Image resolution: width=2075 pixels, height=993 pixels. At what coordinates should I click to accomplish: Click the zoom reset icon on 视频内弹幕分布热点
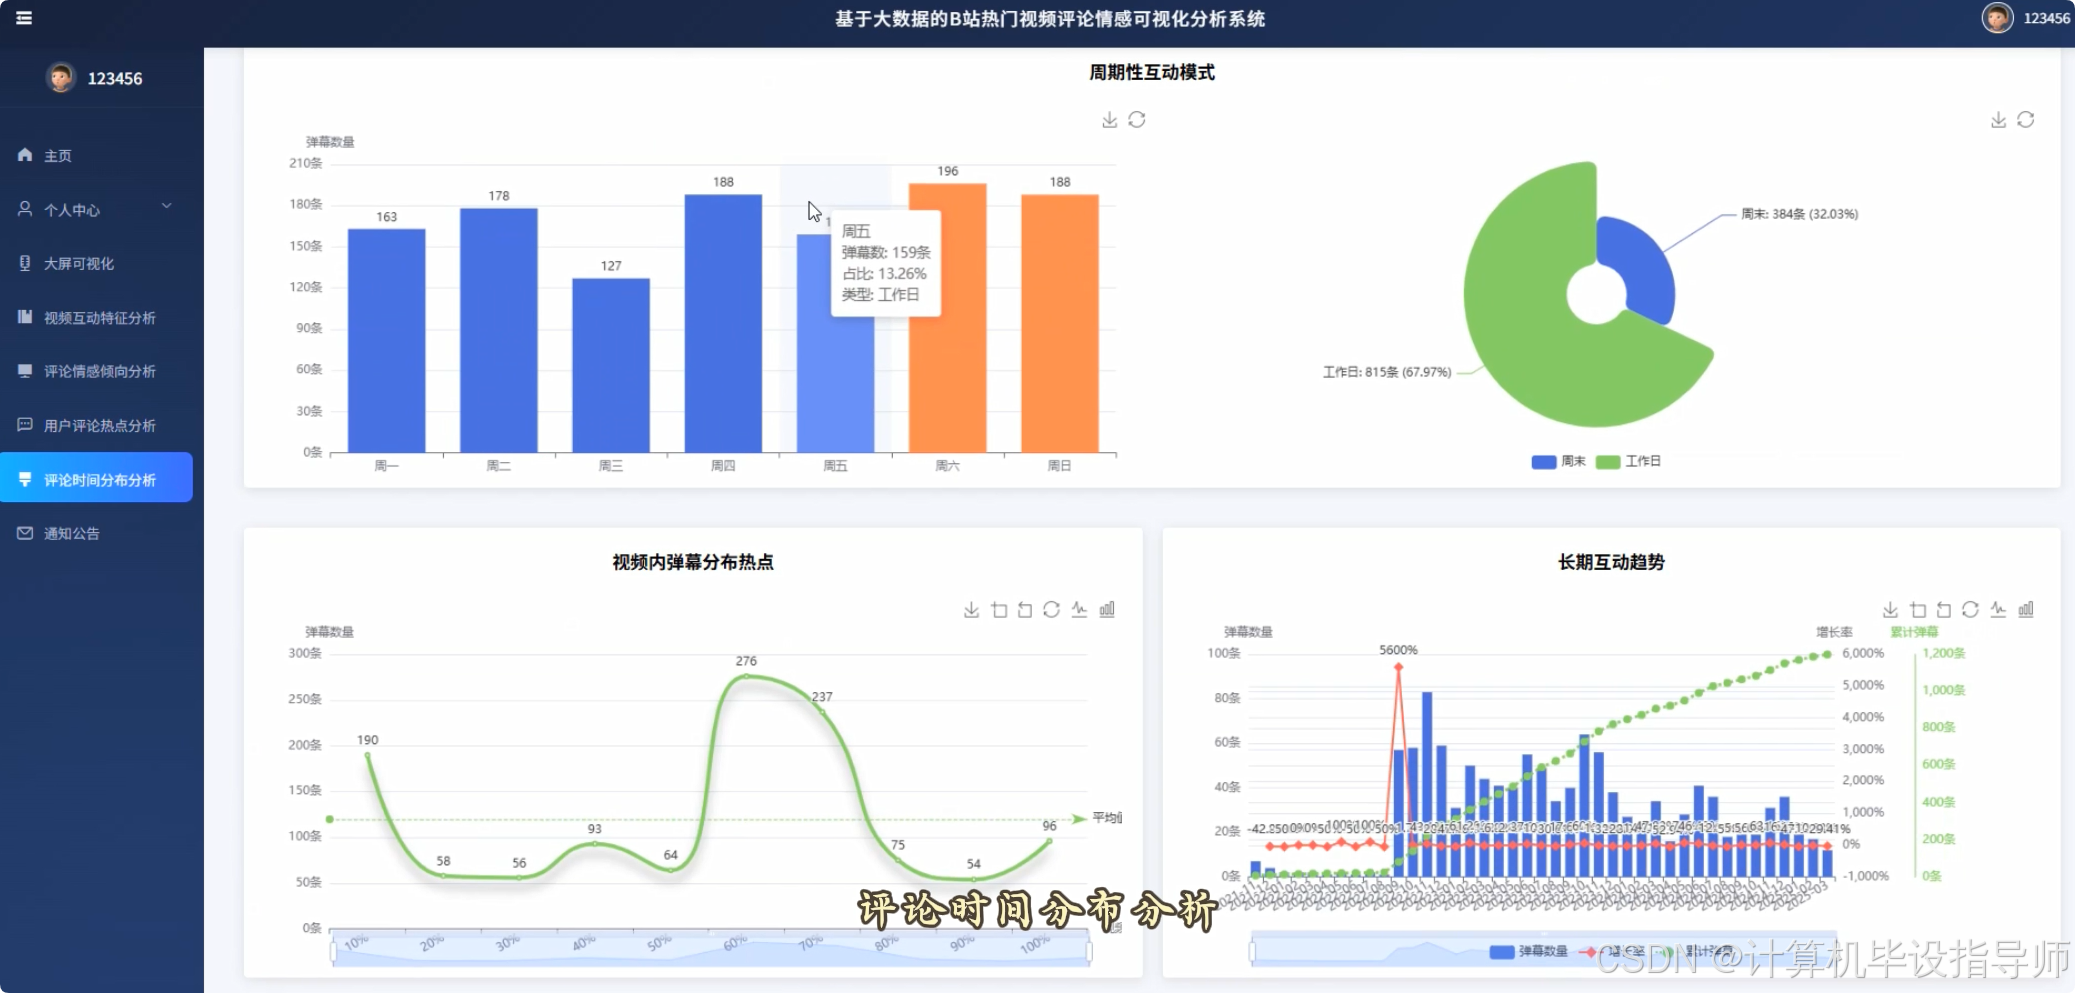[x=1023, y=609]
